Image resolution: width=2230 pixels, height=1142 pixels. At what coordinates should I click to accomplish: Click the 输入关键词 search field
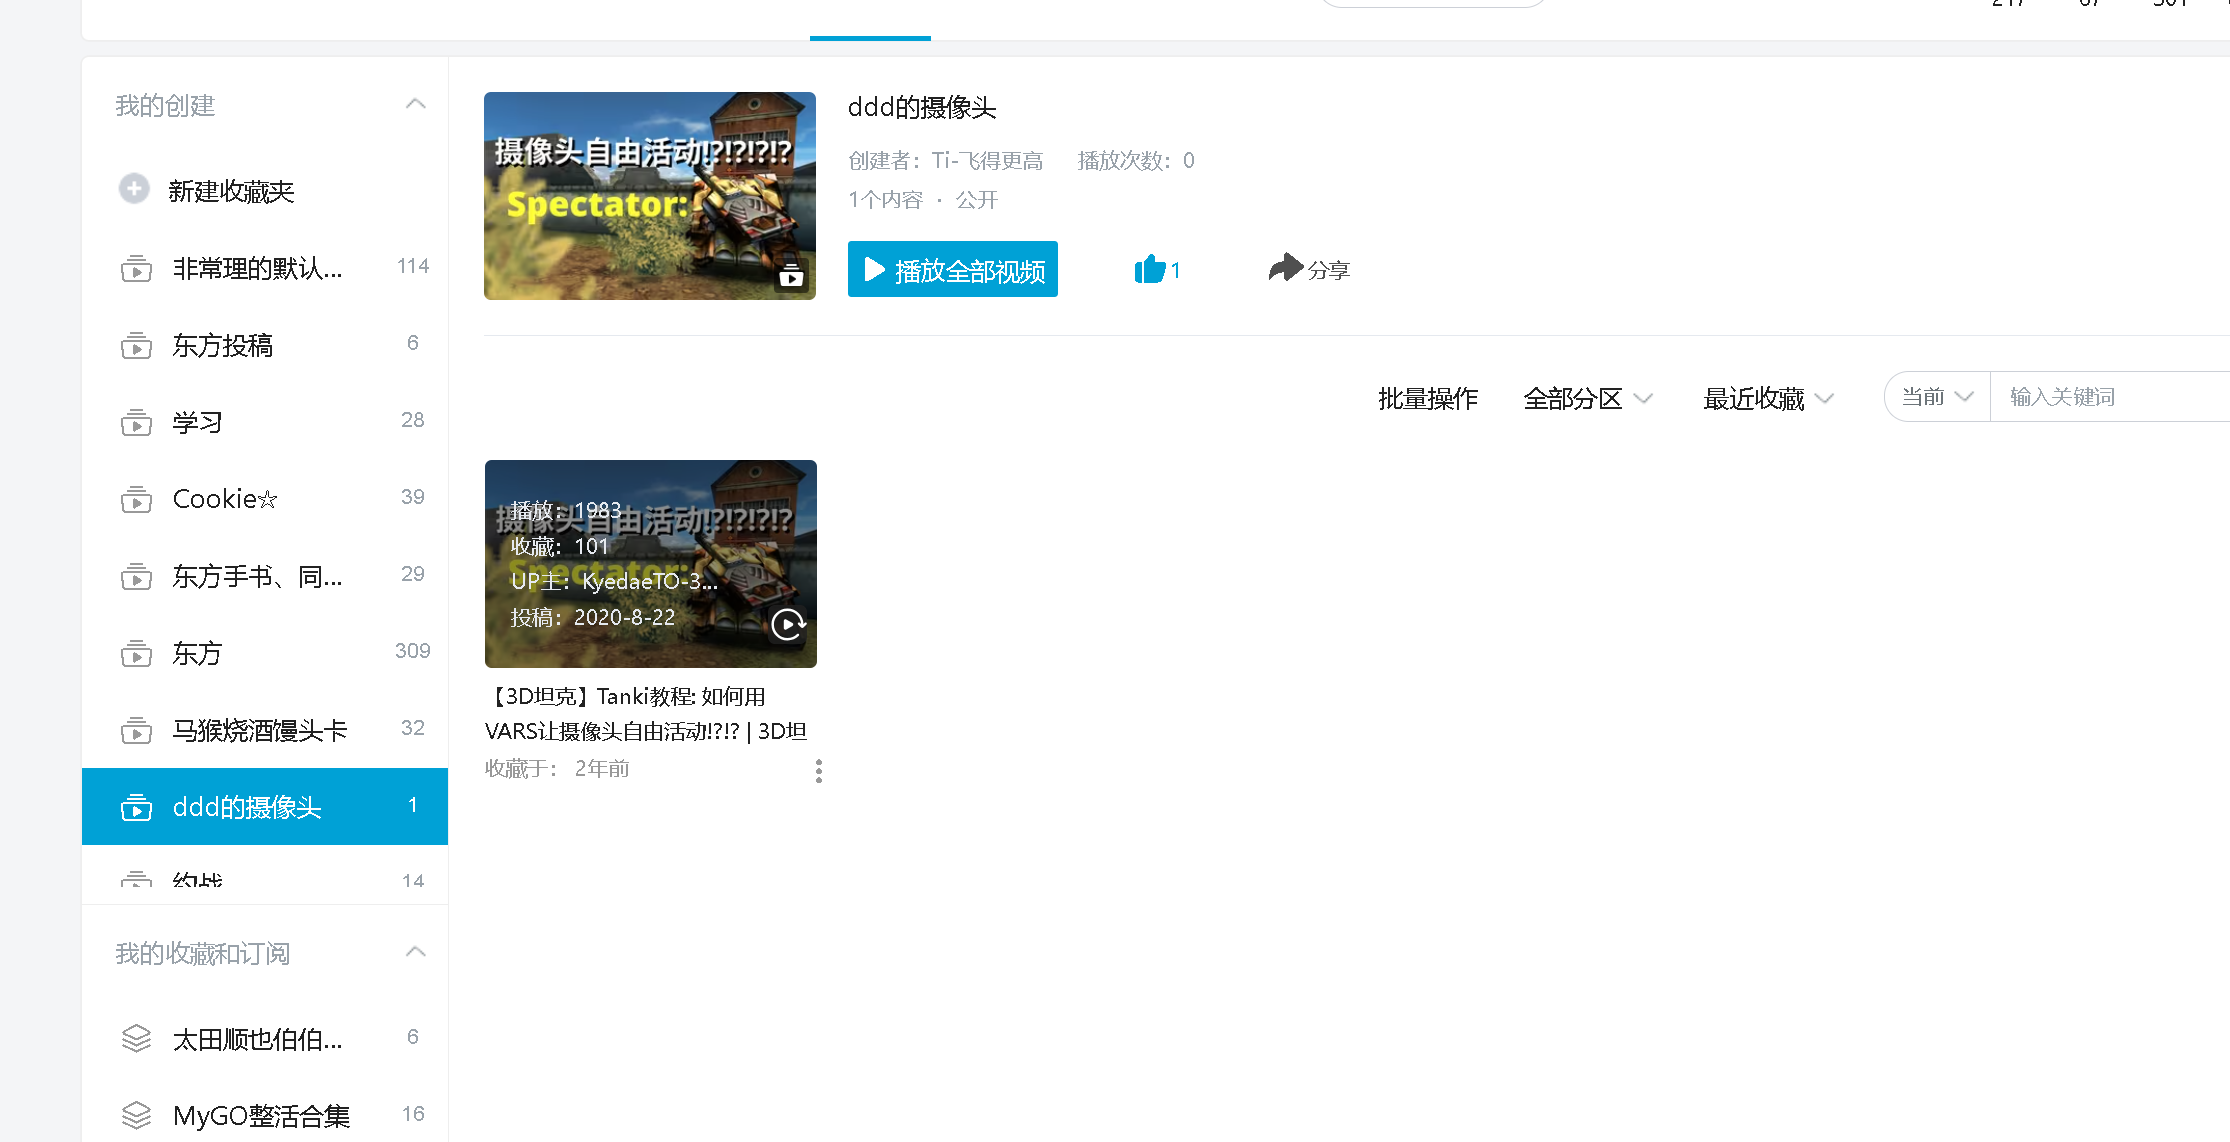tap(2110, 397)
